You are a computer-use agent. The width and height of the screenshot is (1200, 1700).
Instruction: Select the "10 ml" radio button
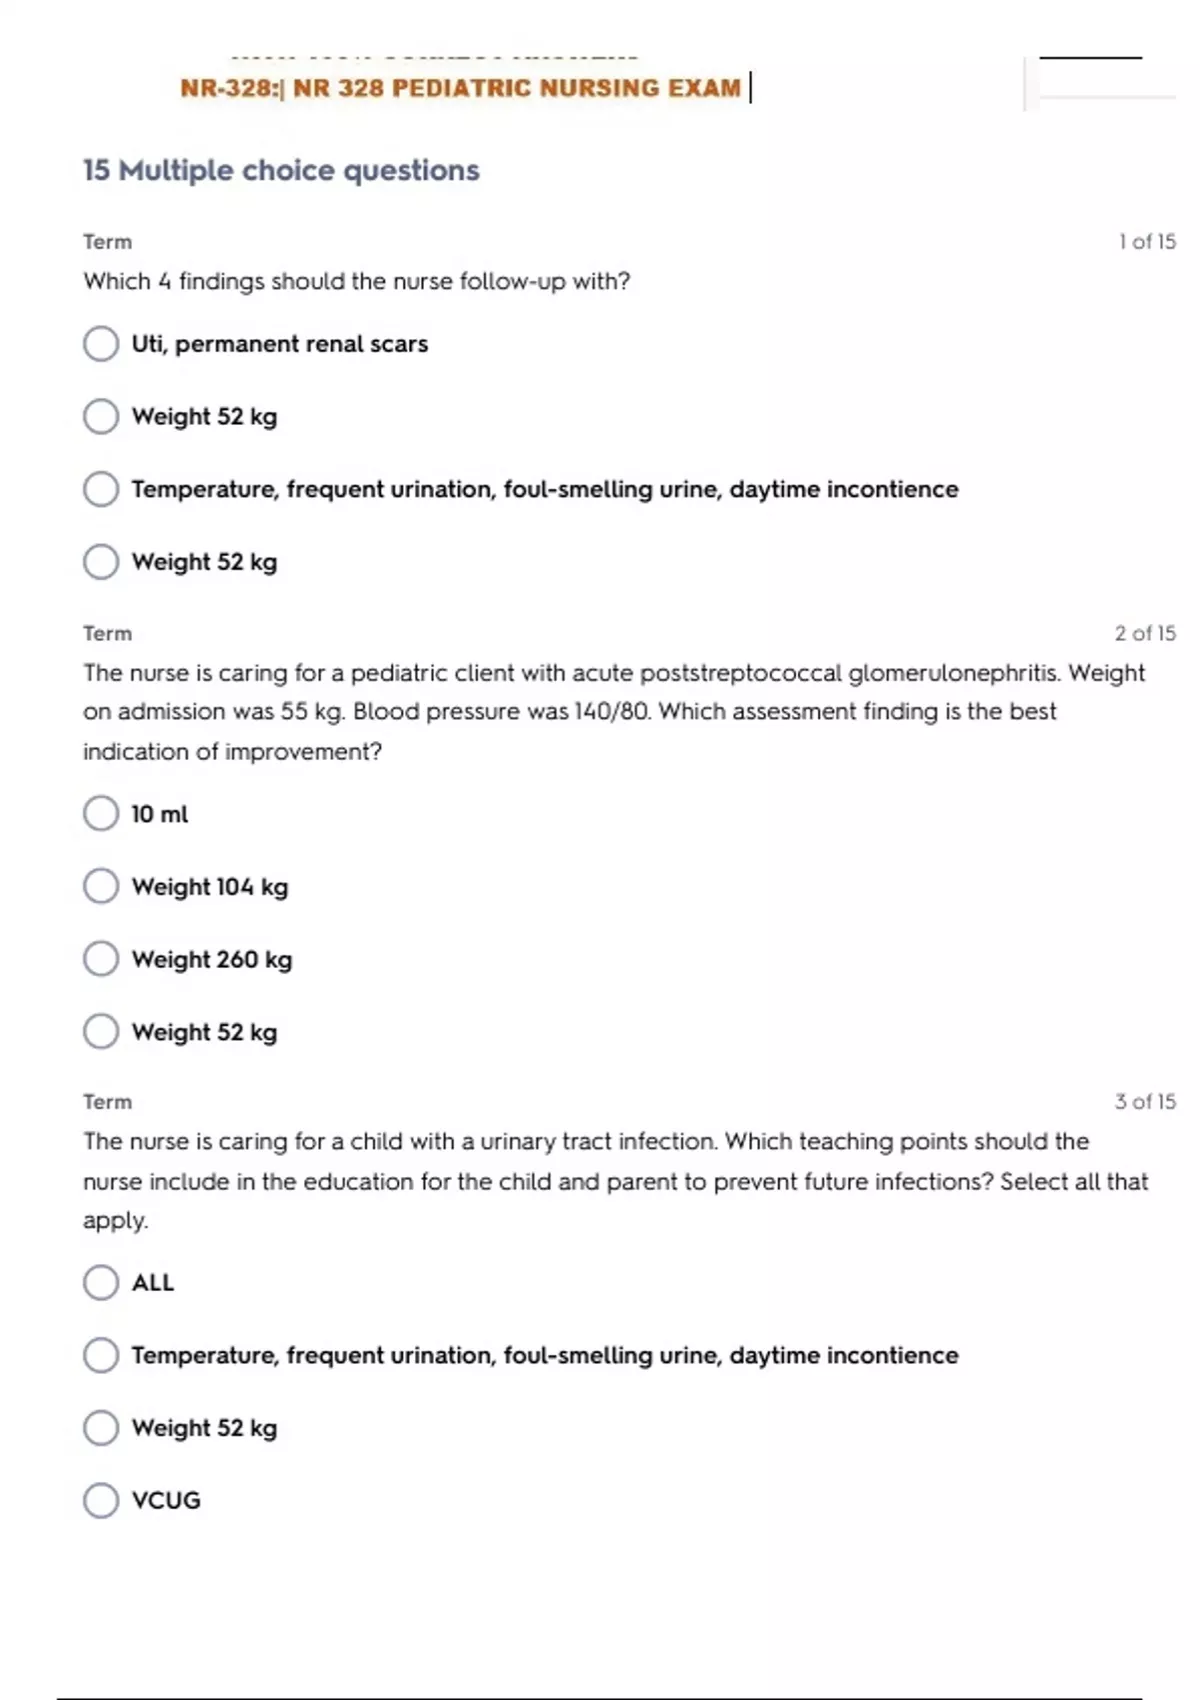click(101, 814)
